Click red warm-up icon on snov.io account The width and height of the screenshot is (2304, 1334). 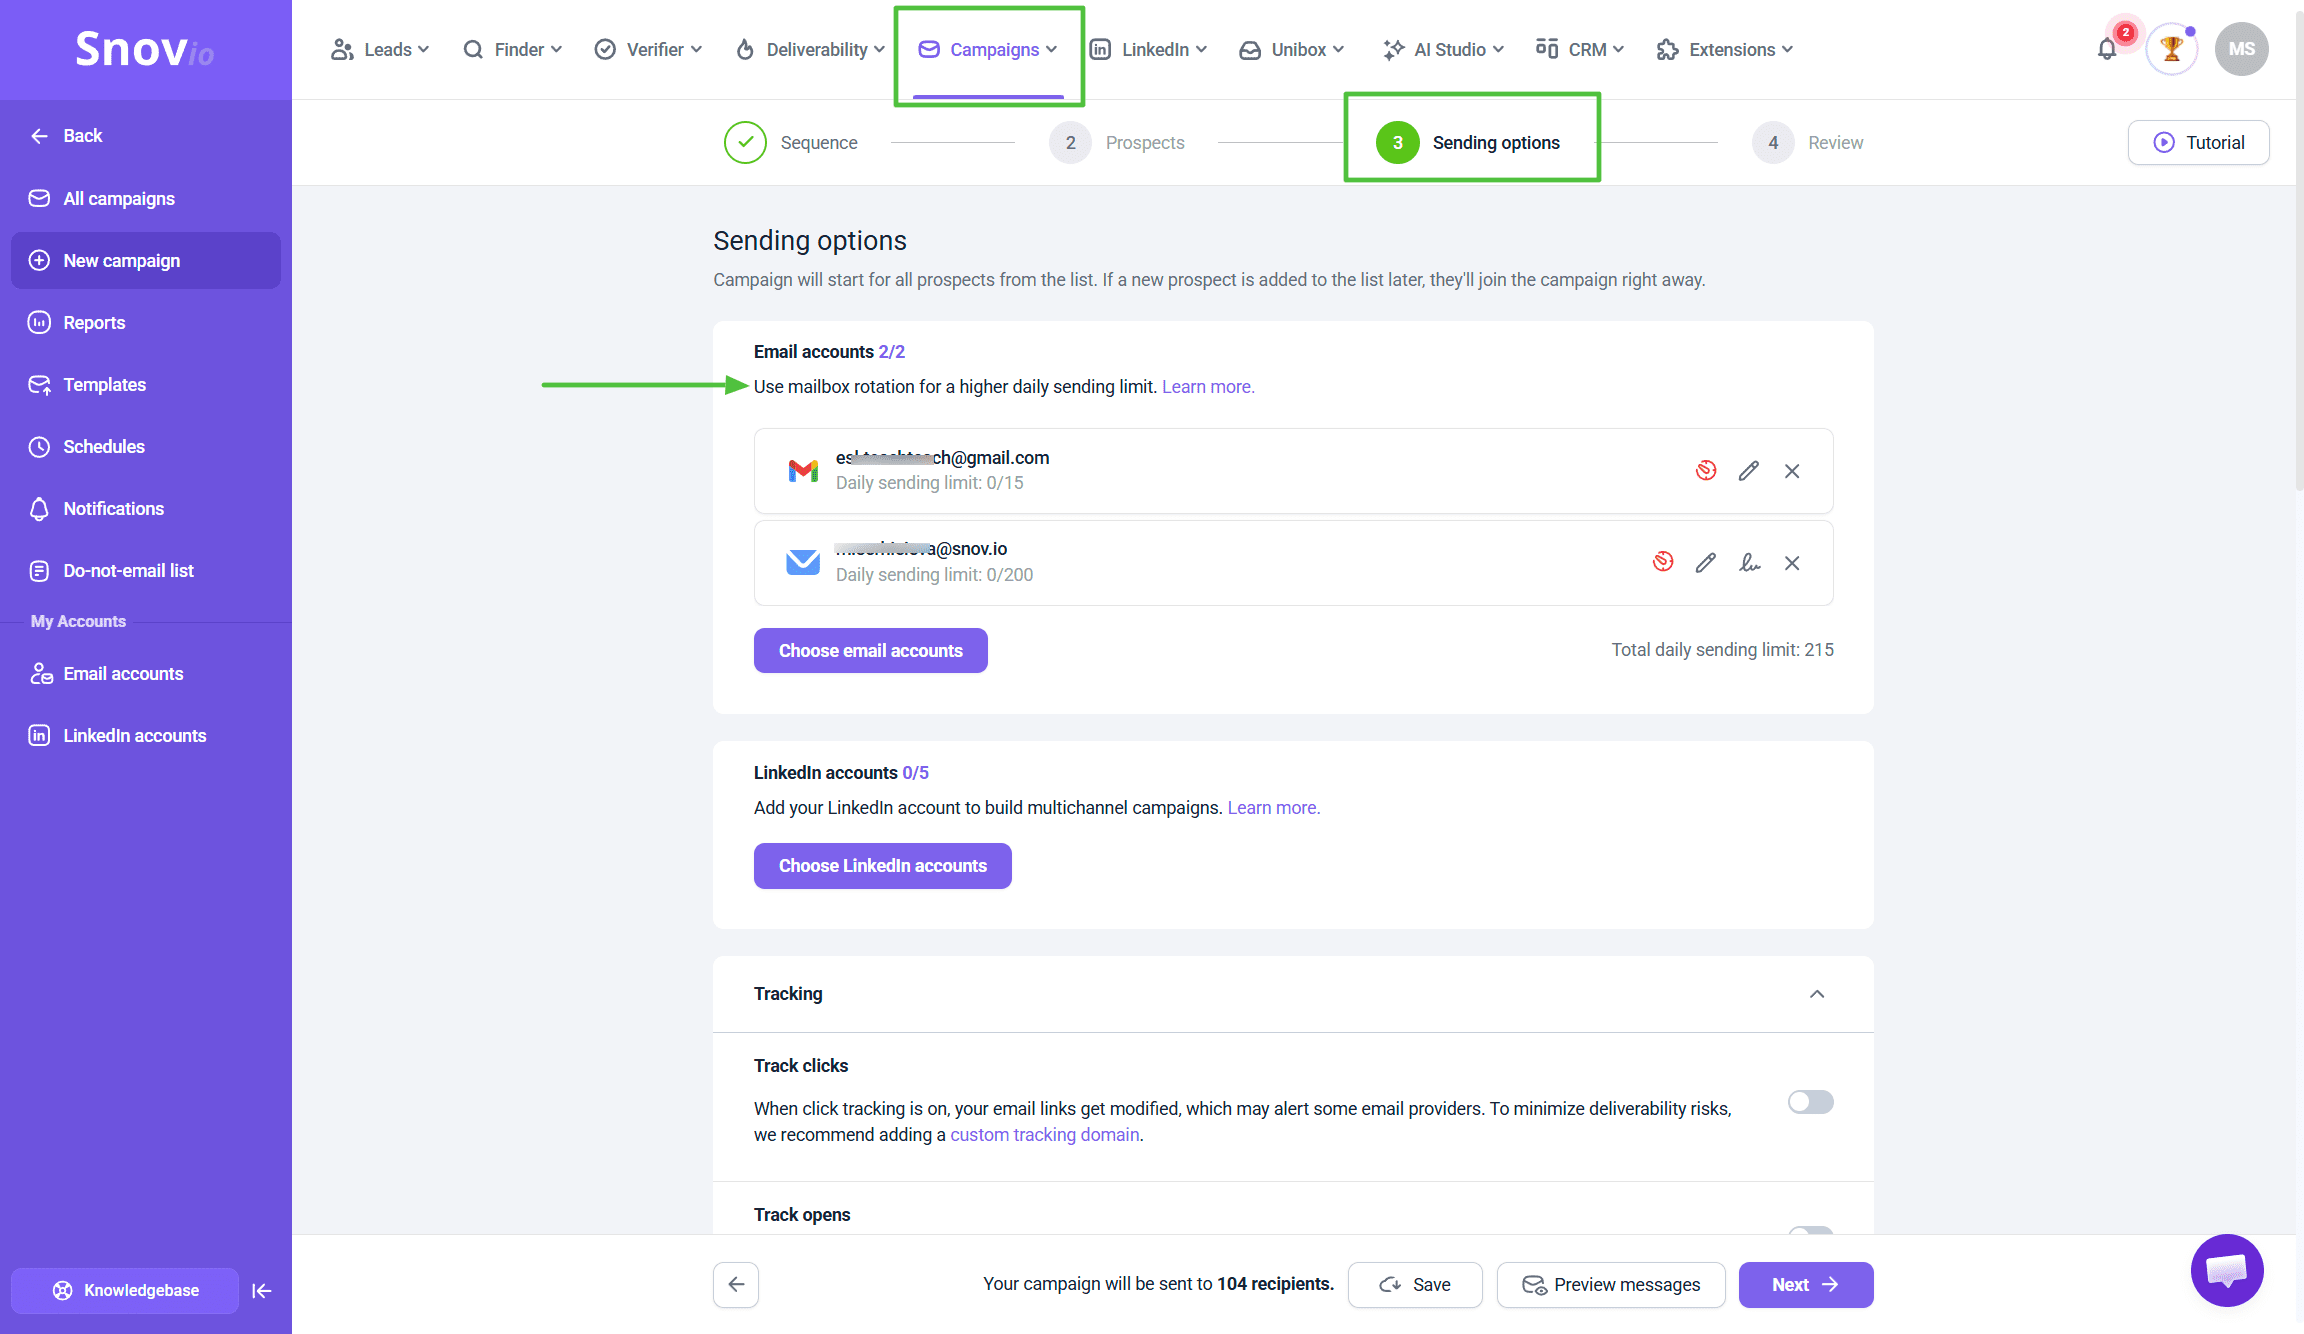[1663, 562]
